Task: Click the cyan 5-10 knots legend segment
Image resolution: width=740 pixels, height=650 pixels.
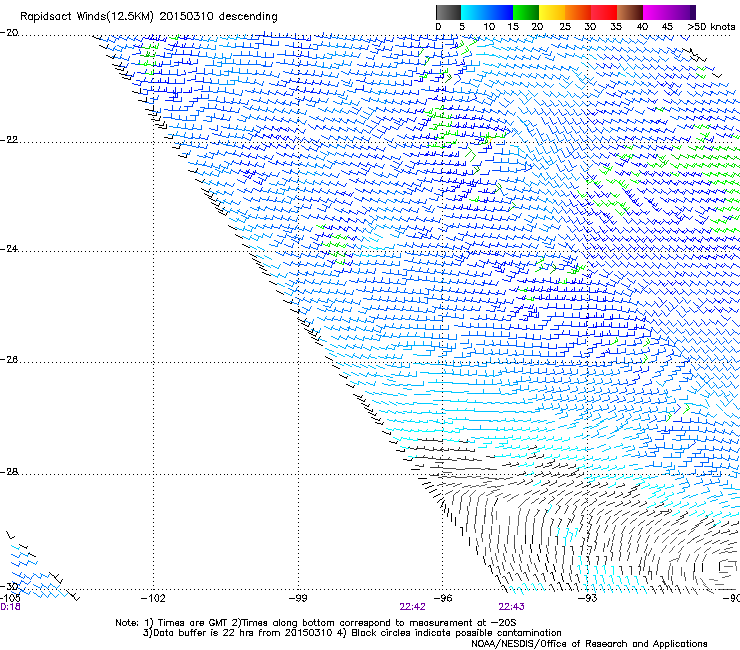Action: click(x=474, y=12)
